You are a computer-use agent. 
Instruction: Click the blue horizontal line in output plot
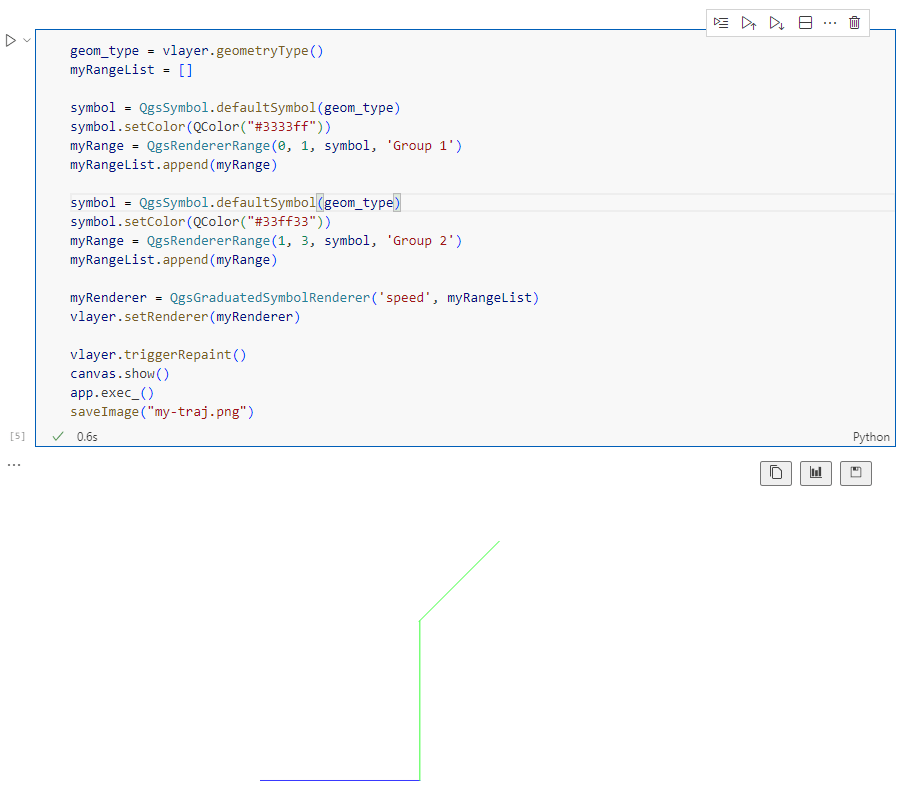point(339,780)
